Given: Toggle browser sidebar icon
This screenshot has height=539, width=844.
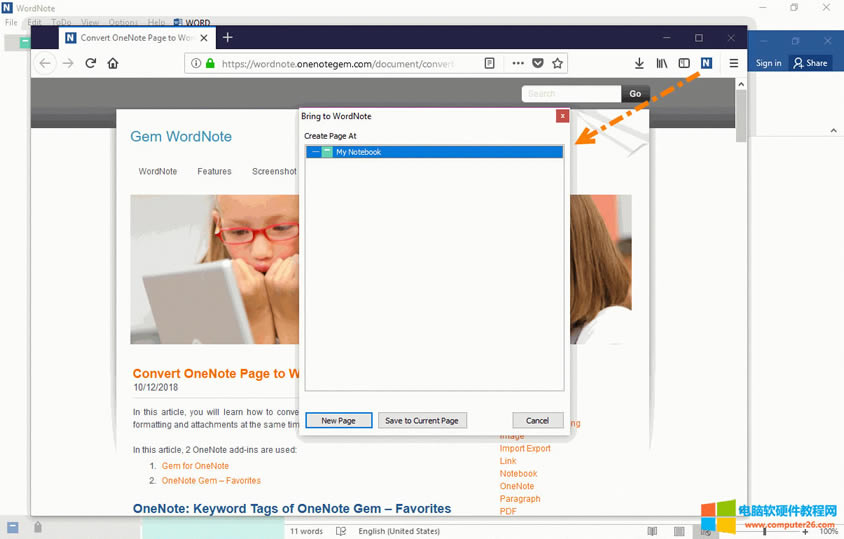Looking at the screenshot, I should tap(684, 64).
